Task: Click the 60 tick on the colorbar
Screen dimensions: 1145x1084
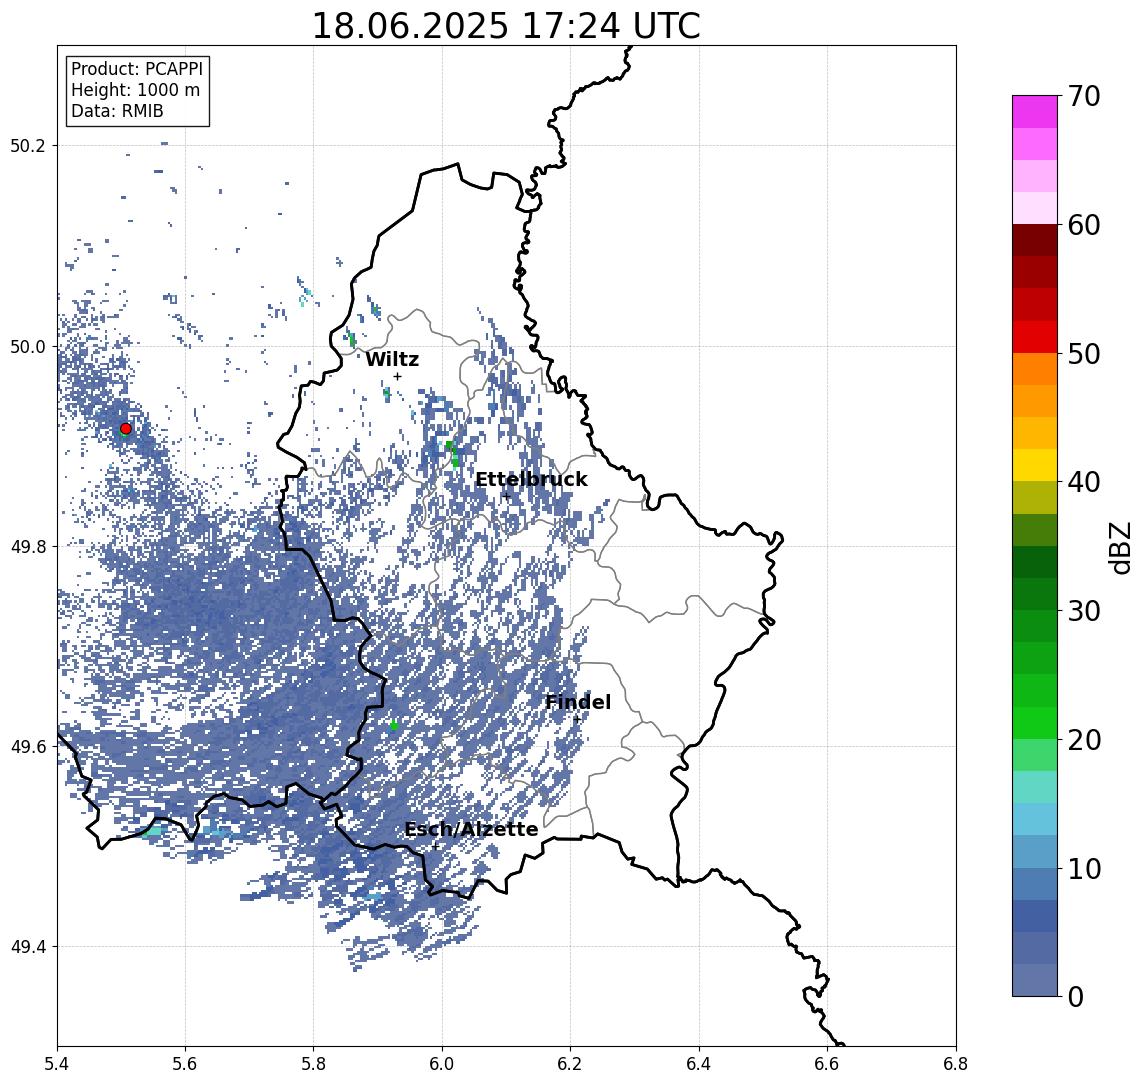Action: tap(1084, 225)
